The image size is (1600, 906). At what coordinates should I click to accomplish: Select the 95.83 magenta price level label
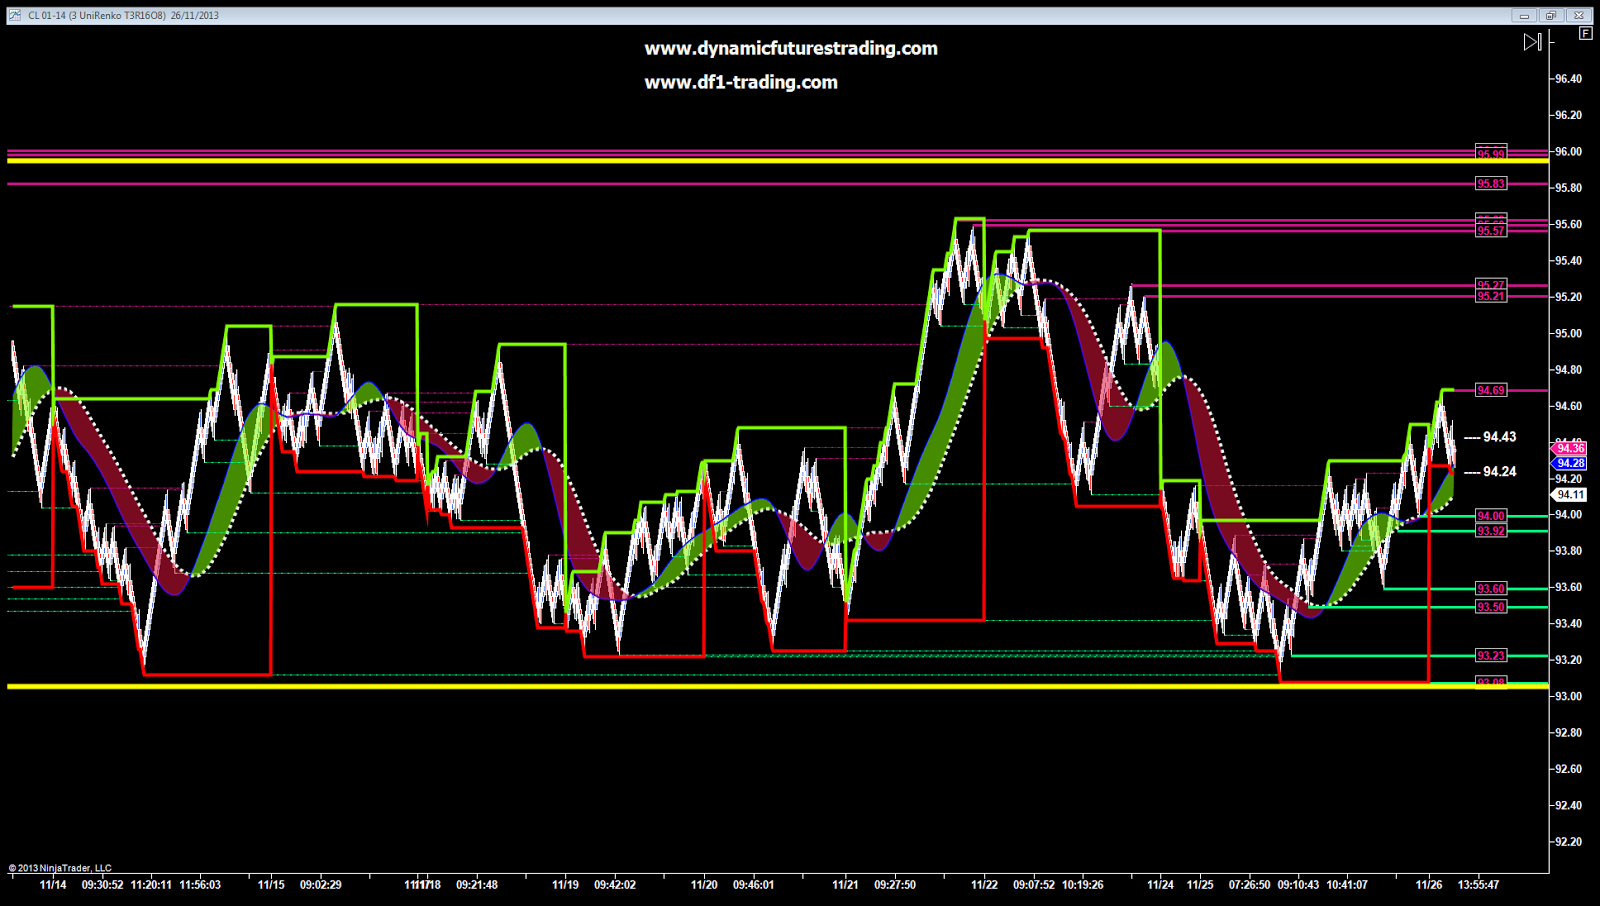pos(1491,184)
